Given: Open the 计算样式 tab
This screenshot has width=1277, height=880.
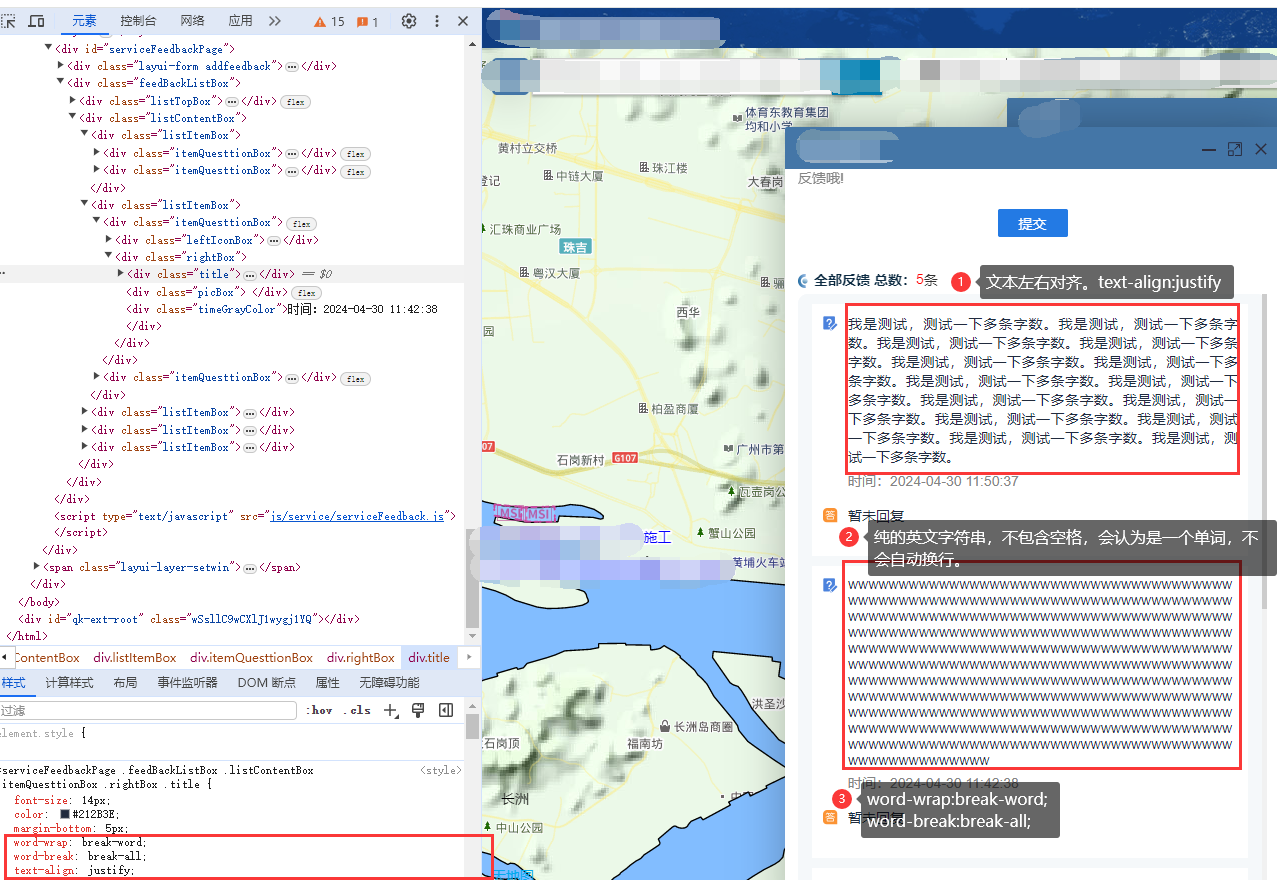Looking at the screenshot, I should pyautogui.click(x=69, y=682).
